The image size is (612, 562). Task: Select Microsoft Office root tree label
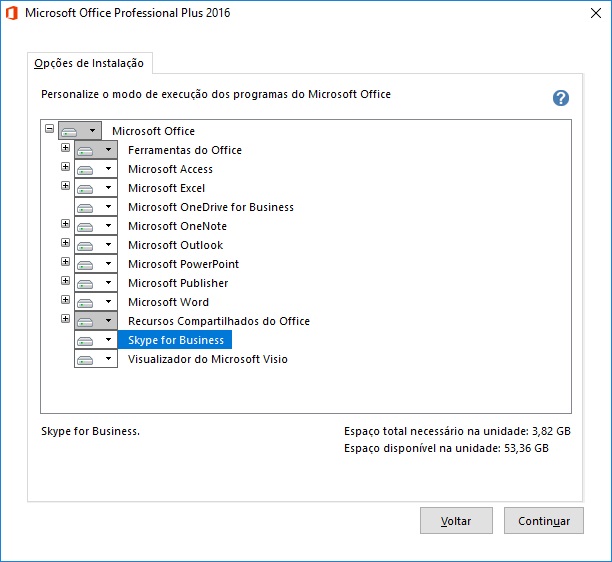click(x=153, y=131)
